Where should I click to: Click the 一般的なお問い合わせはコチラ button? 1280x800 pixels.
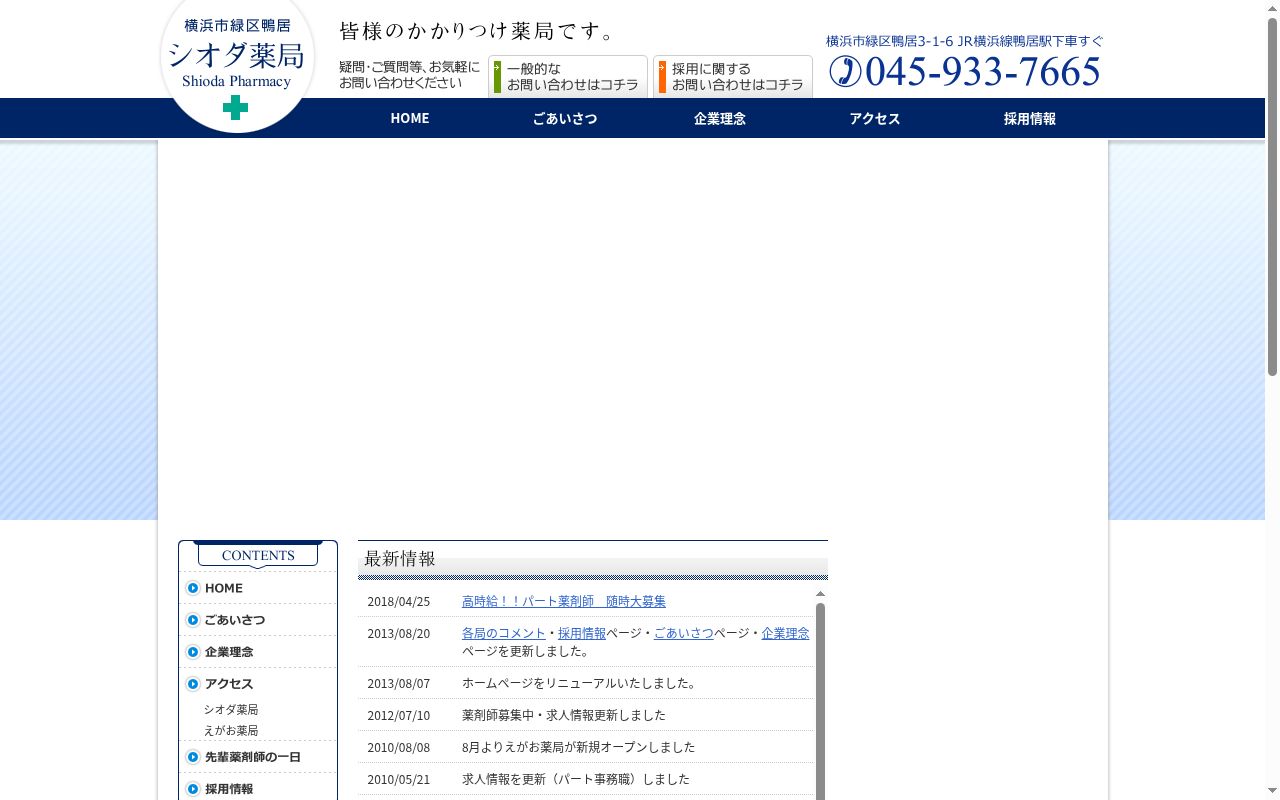click(x=568, y=77)
